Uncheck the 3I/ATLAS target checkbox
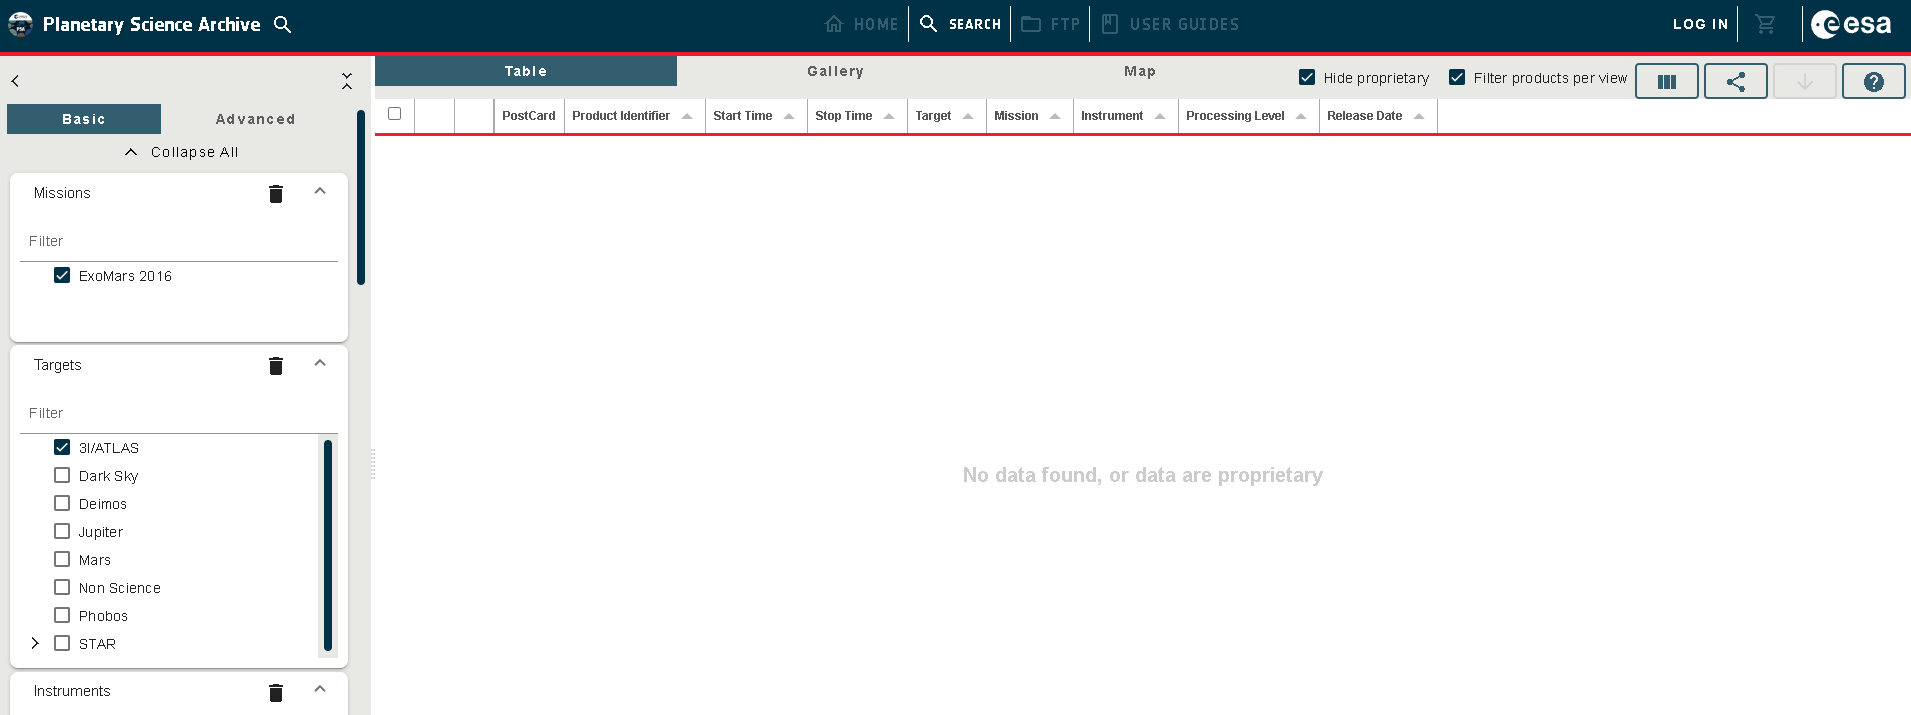Screen dimensions: 1911x715 pyautogui.click(x=62, y=447)
